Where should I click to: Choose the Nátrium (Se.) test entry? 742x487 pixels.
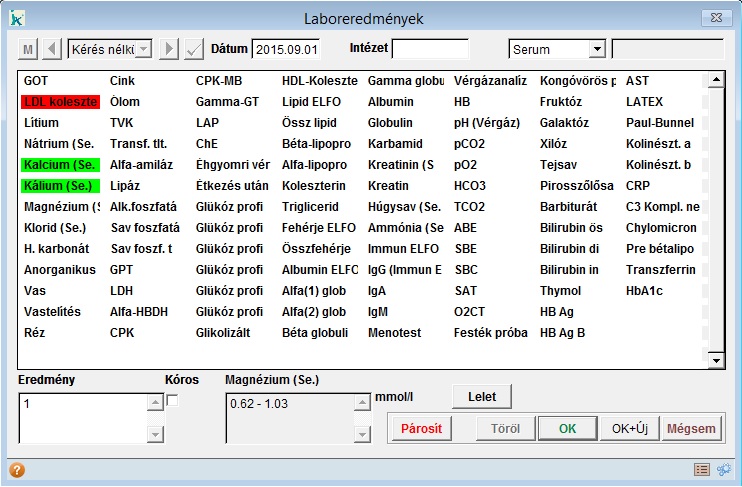click(x=61, y=144)
